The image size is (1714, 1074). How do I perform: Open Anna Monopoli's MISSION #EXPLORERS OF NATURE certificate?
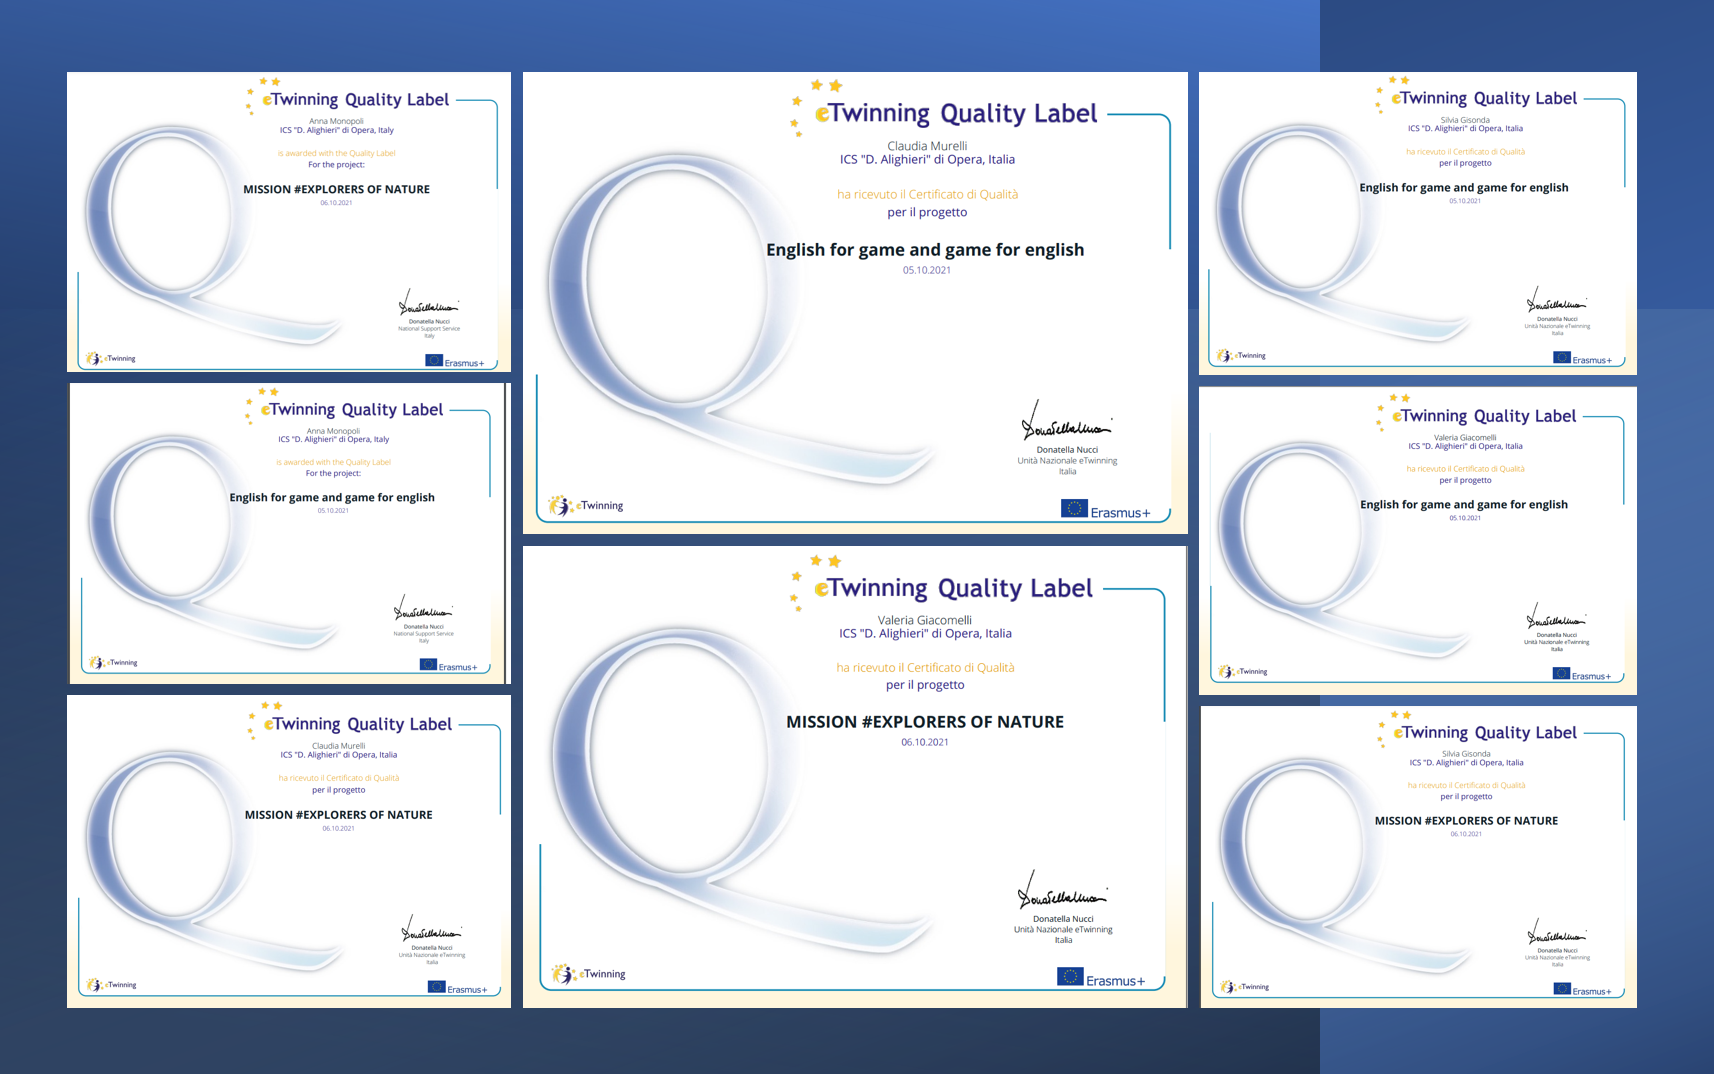click(289, 222)
